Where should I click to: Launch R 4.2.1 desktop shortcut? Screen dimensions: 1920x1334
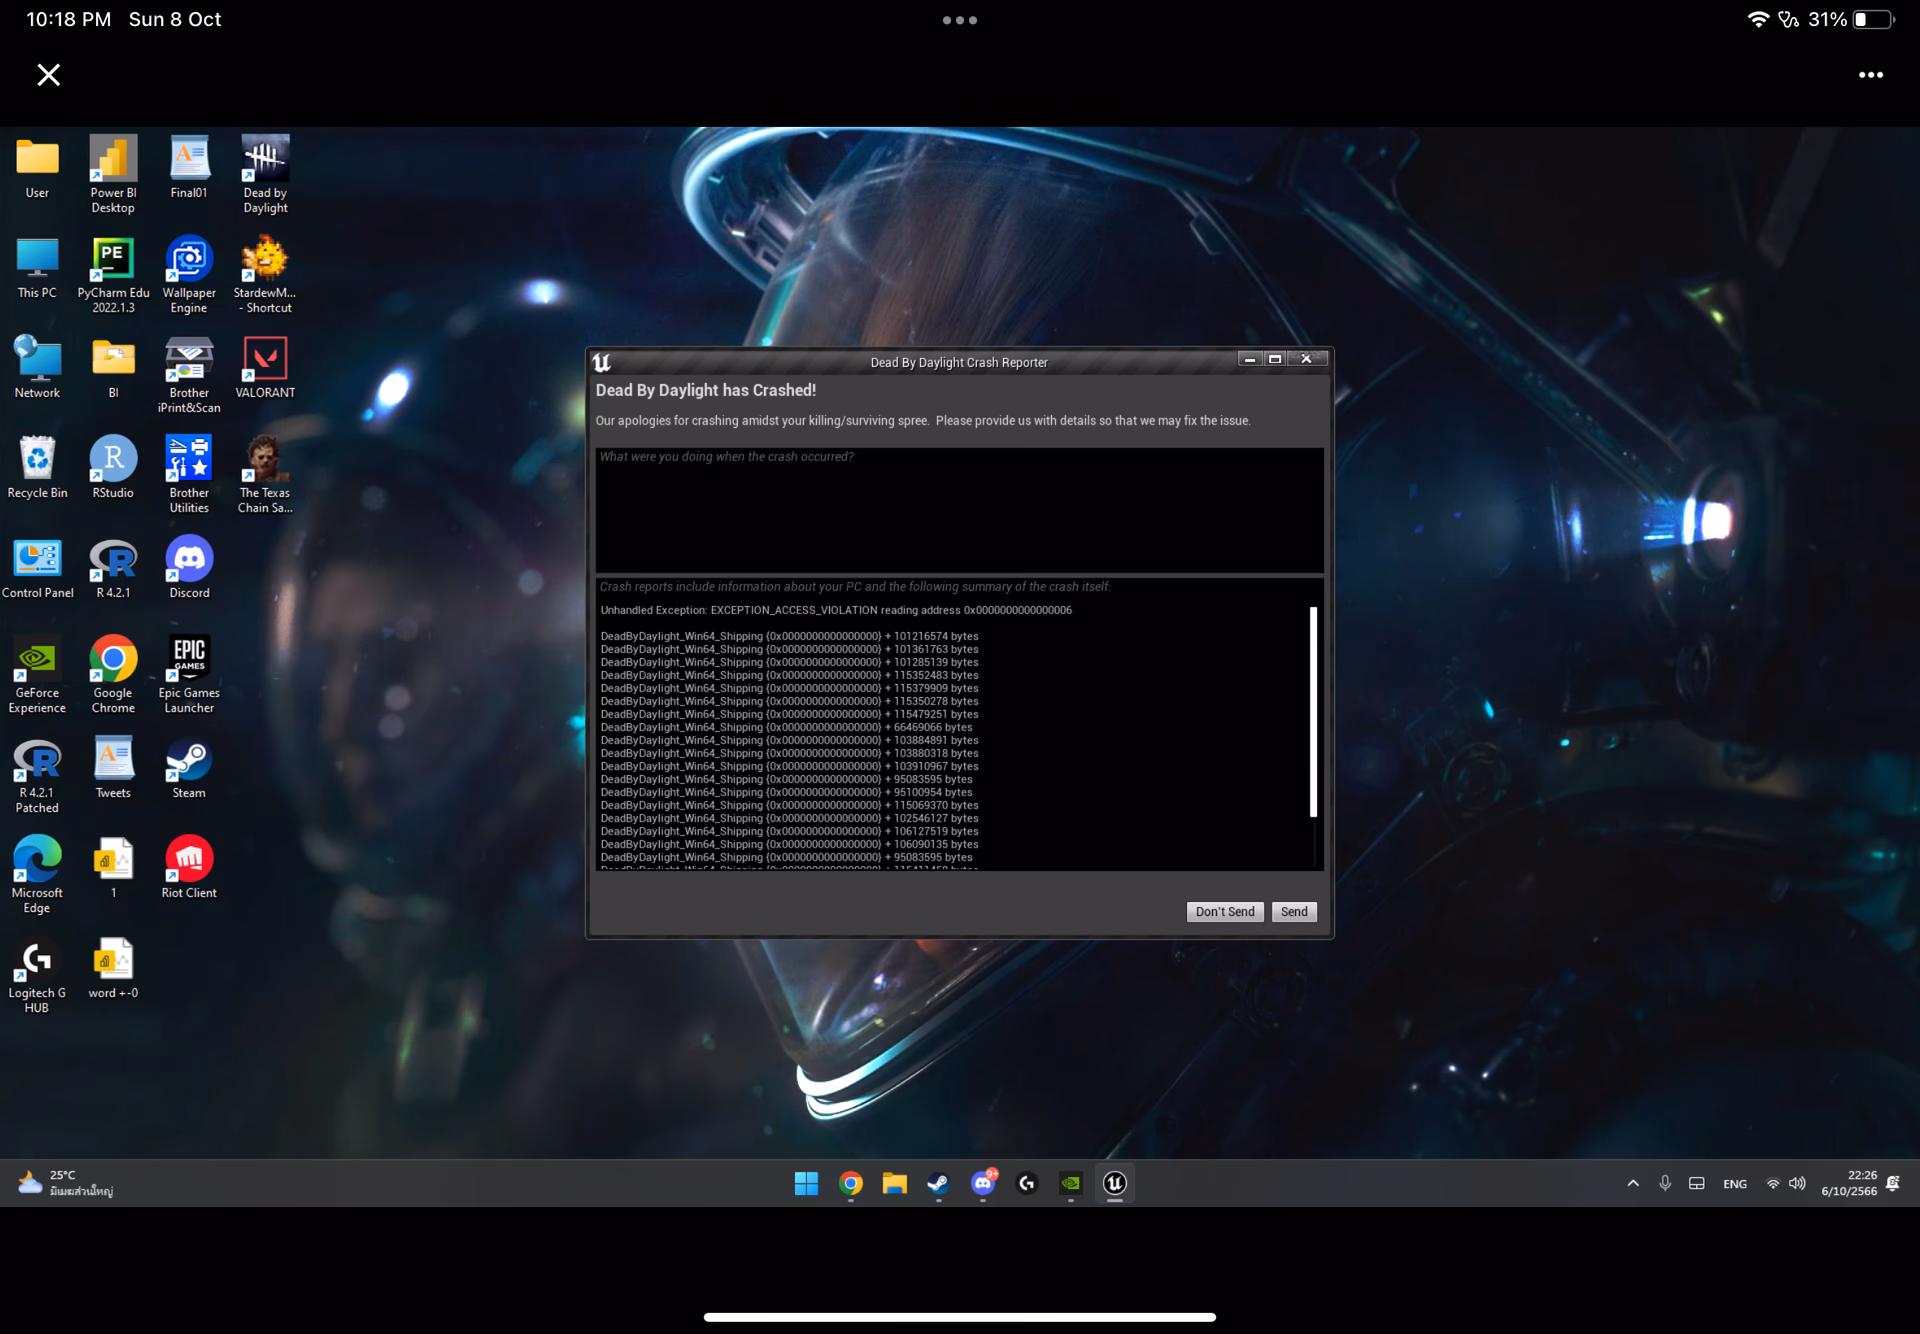(113, 568)
